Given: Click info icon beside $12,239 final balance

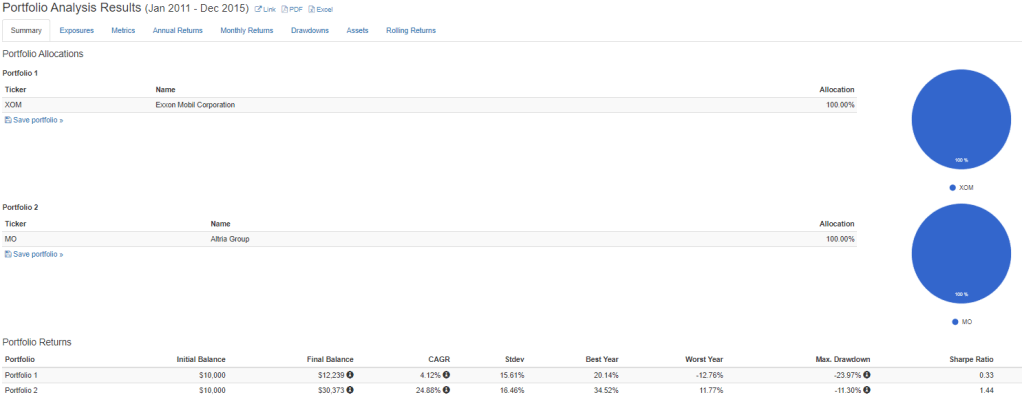Looking at the screenshot, I should (350, 375).
